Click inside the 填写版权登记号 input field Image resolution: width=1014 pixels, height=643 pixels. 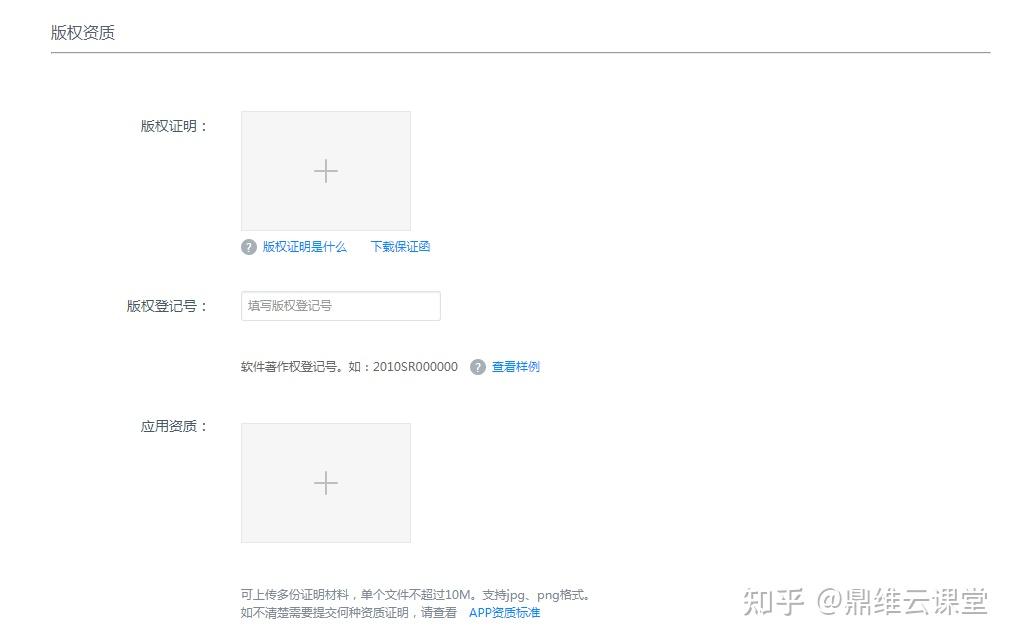(340, 305)
